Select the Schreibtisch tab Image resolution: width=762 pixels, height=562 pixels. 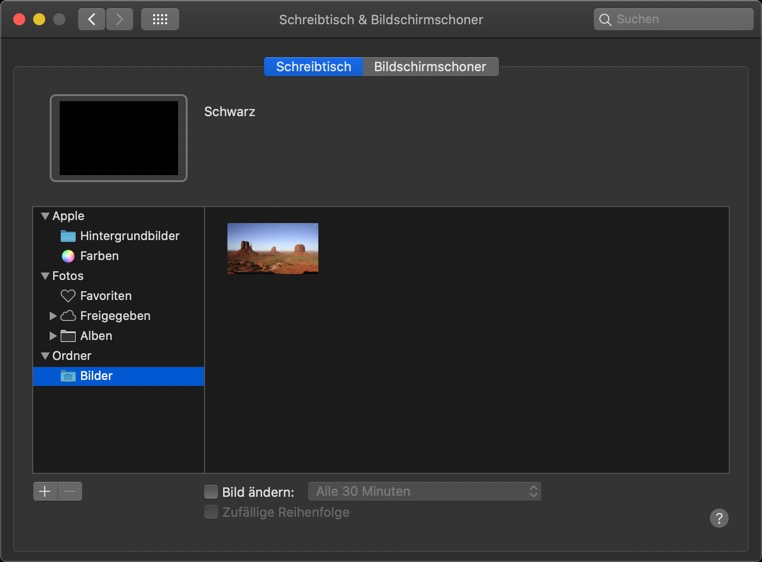313,67
